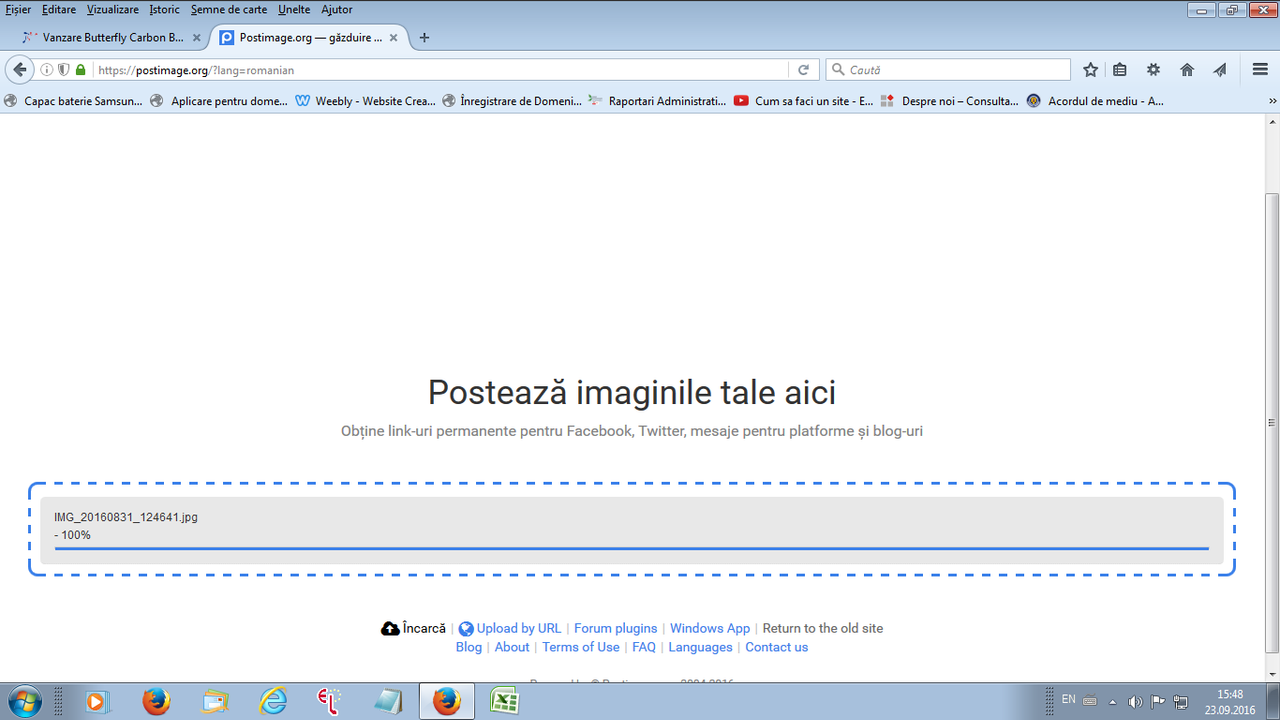This screenshot has width=1280, height=720.
Task: Open Upload by URL link
Action: [x=519, y=629]
